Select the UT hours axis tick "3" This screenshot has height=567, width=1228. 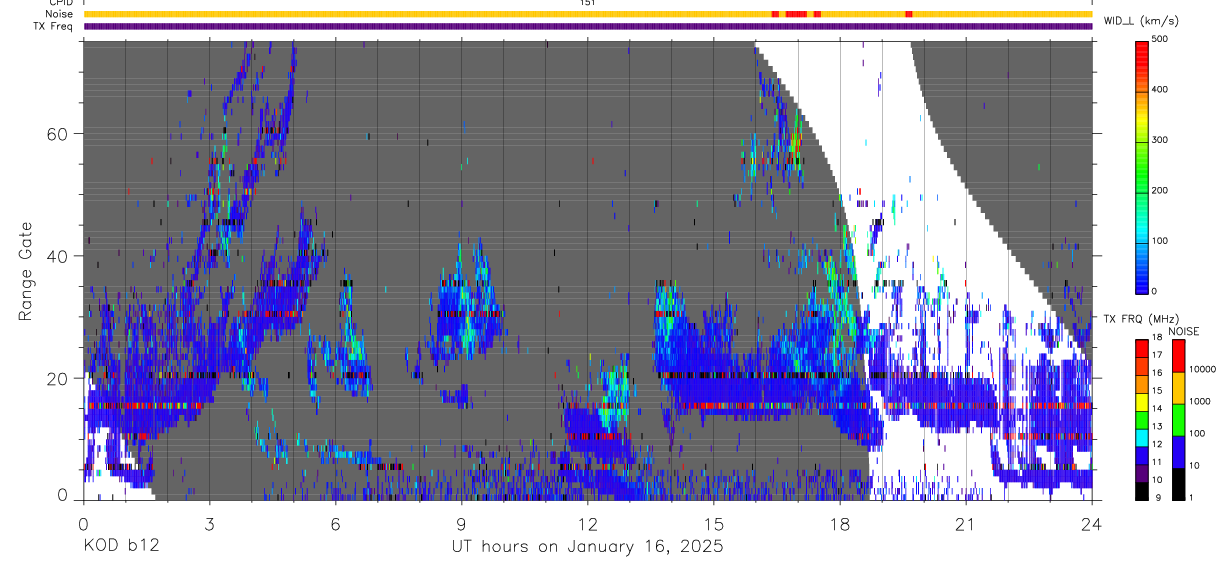point(209,523)
